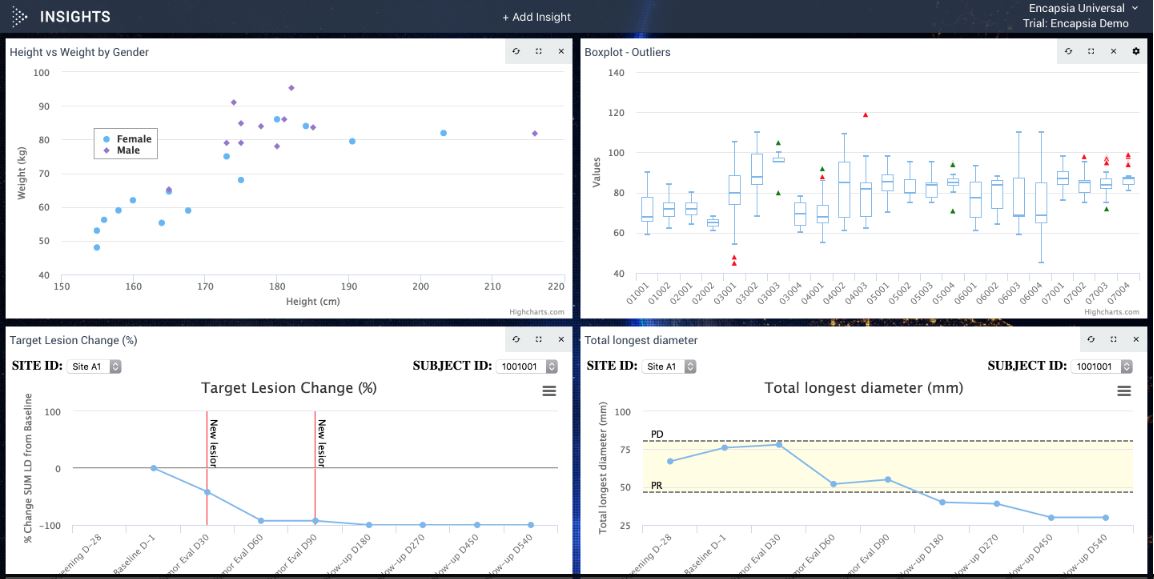Expand Total longest diameter panel to fullscreen
1154x579 pixels.
coord(1114,339)
